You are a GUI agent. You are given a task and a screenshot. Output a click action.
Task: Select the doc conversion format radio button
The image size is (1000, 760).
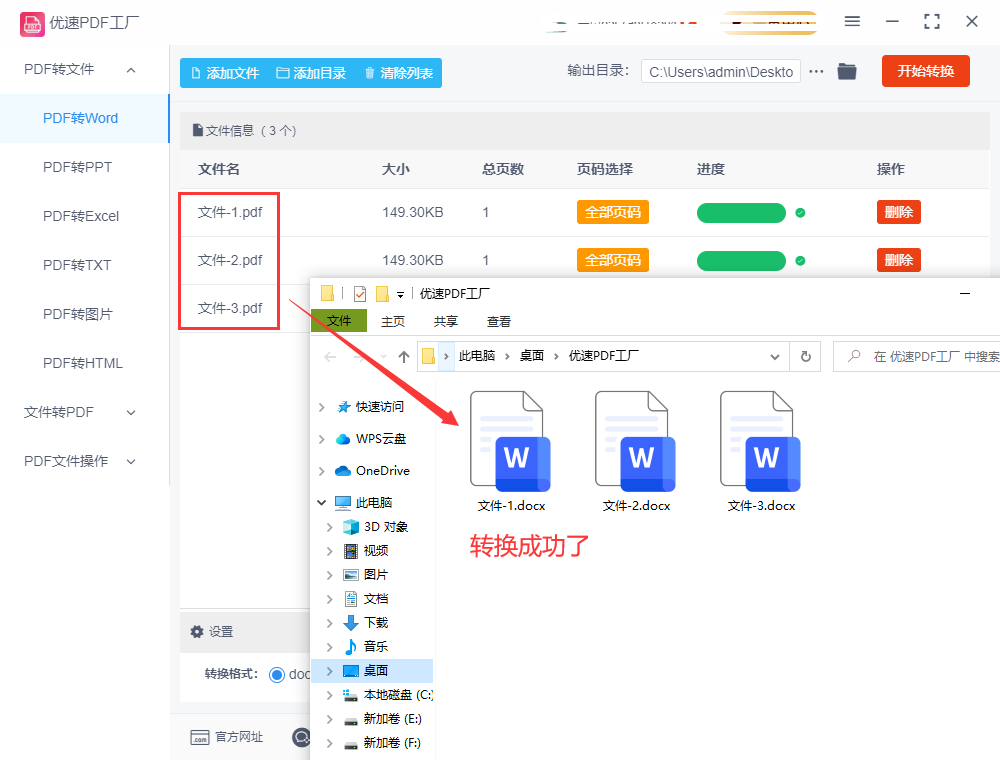click(x=277, y=674)
